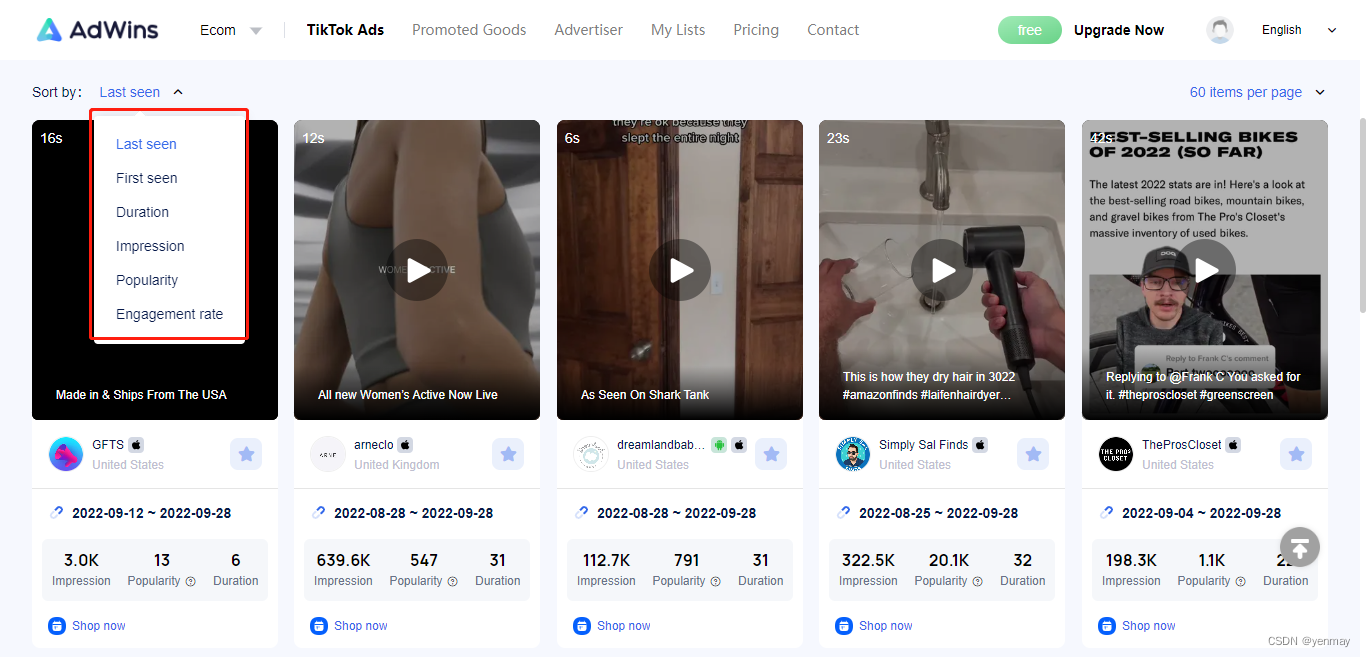This screenshot has width=1366, height=657.
Task: Click the green free plan badge
Action: 1030,30
